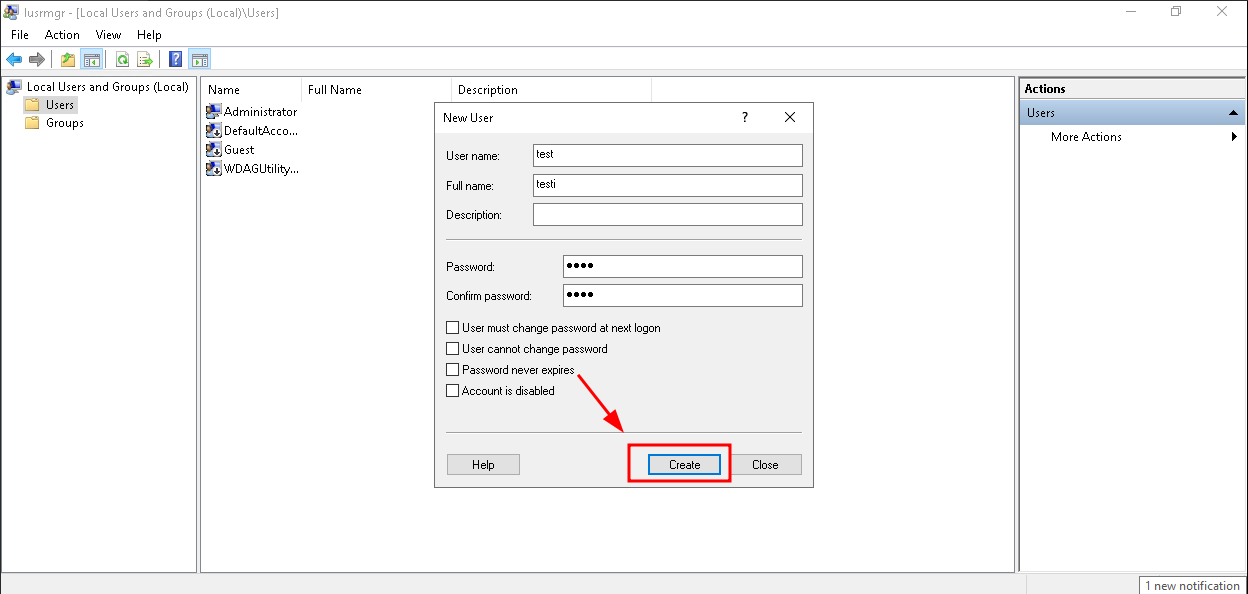
Task: Click the blue Help toolbar icon
Action: (176, 60)
